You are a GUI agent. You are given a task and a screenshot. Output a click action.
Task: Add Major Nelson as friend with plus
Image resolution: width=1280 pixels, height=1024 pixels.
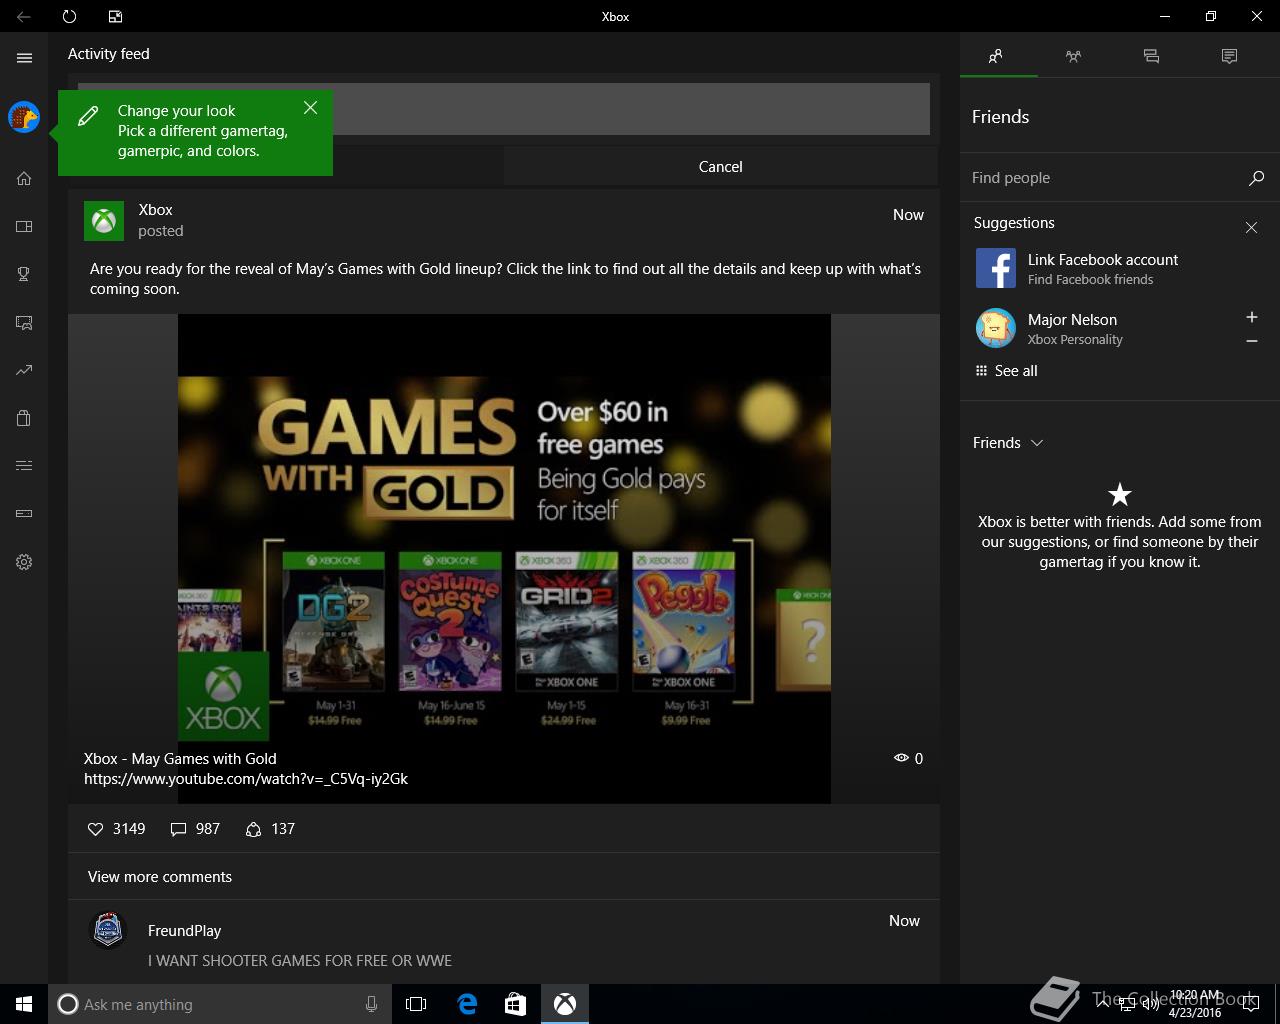[x=1251, y=317]
